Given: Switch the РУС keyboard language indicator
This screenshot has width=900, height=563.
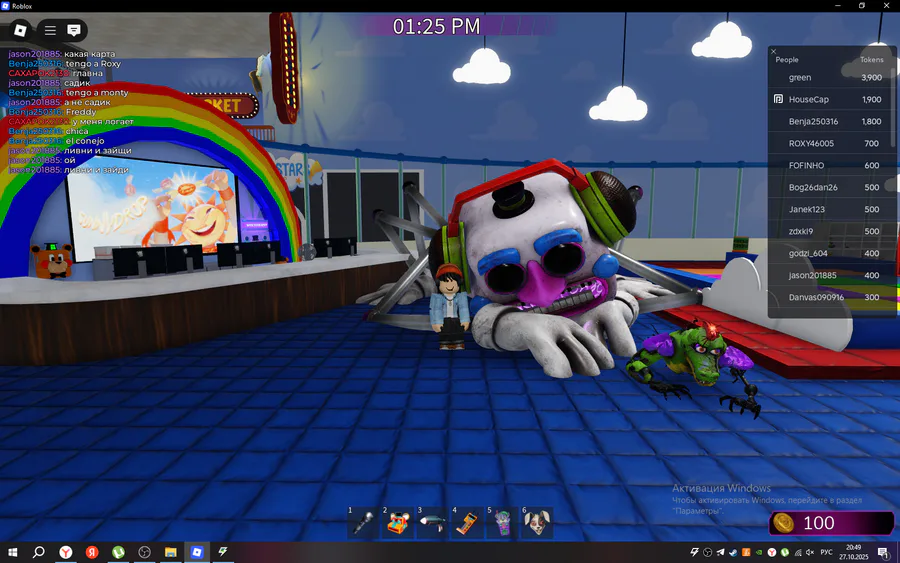Looking at the screenshot, I should [826, 552].
